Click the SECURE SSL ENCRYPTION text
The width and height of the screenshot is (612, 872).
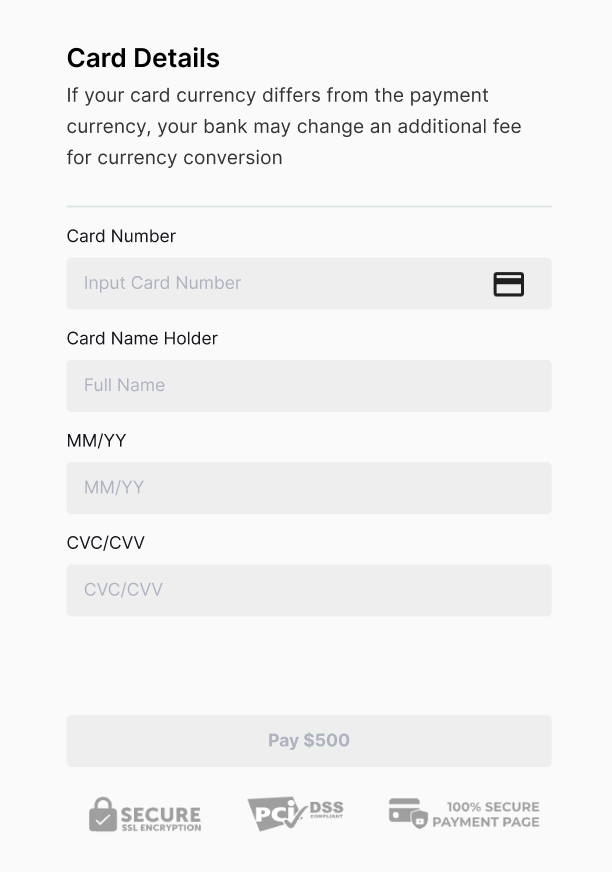(161, 819)
